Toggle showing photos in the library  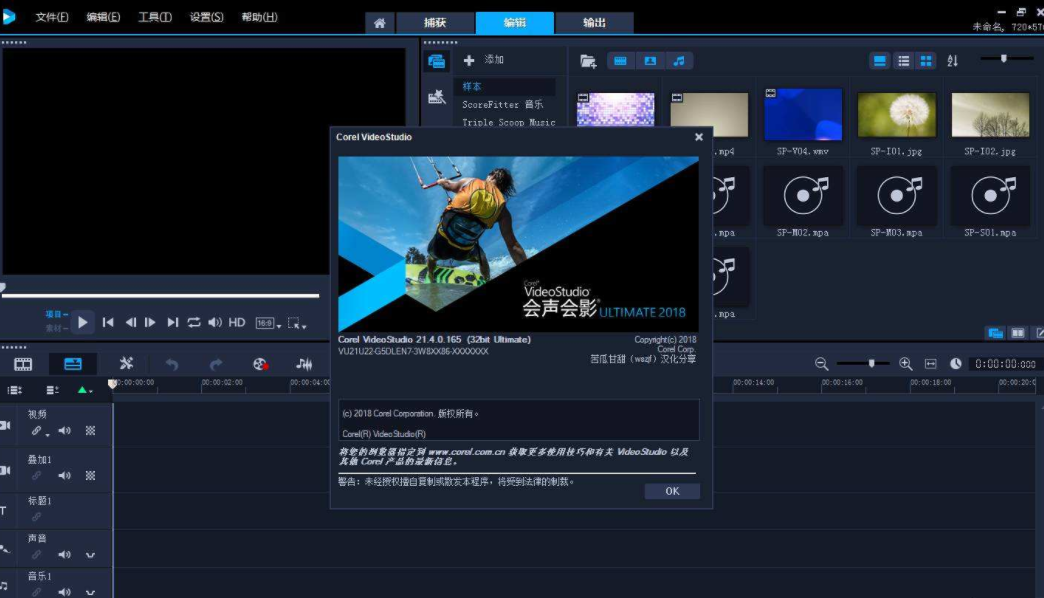pos(650,61)
